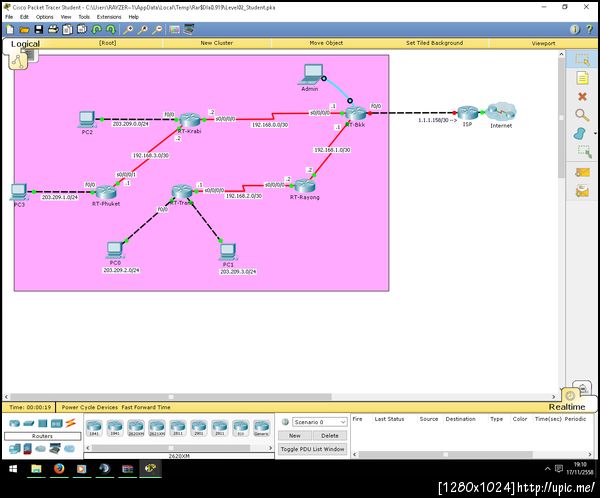This screenshot has height=498, width=600.
Task: Click right arrow of router models scrollbar
Action: click(x=271, y=447)
